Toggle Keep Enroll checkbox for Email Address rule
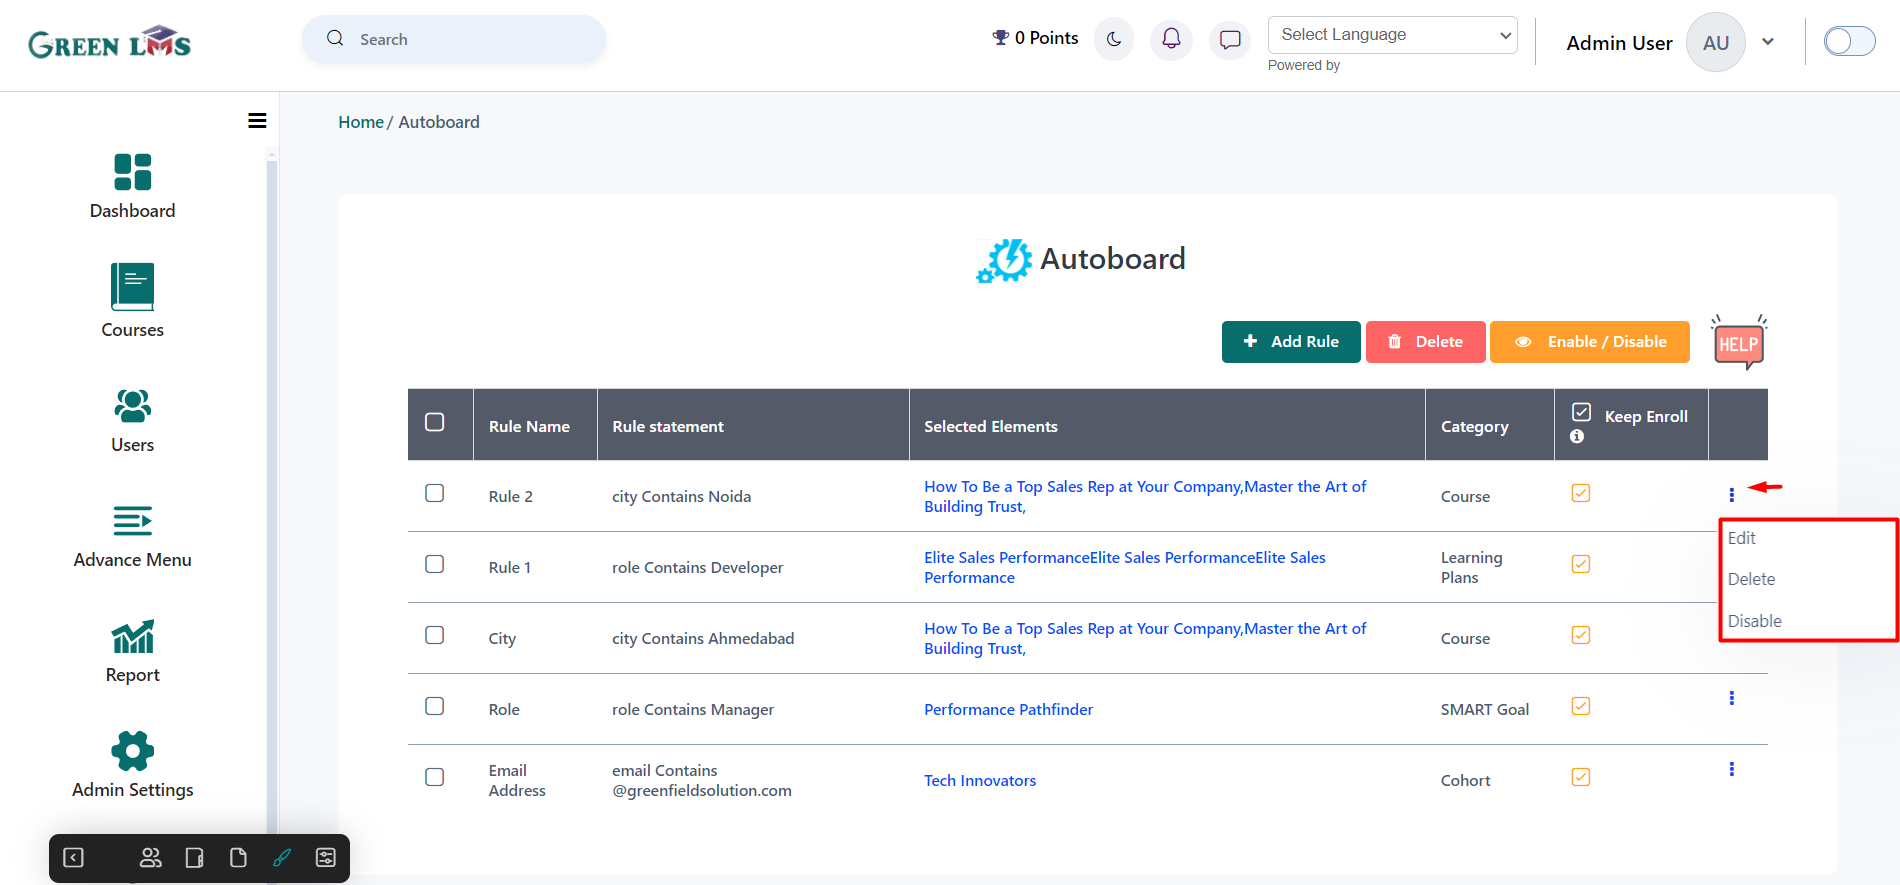Viewport: 1900px width, 885px height. (1581, 777)
